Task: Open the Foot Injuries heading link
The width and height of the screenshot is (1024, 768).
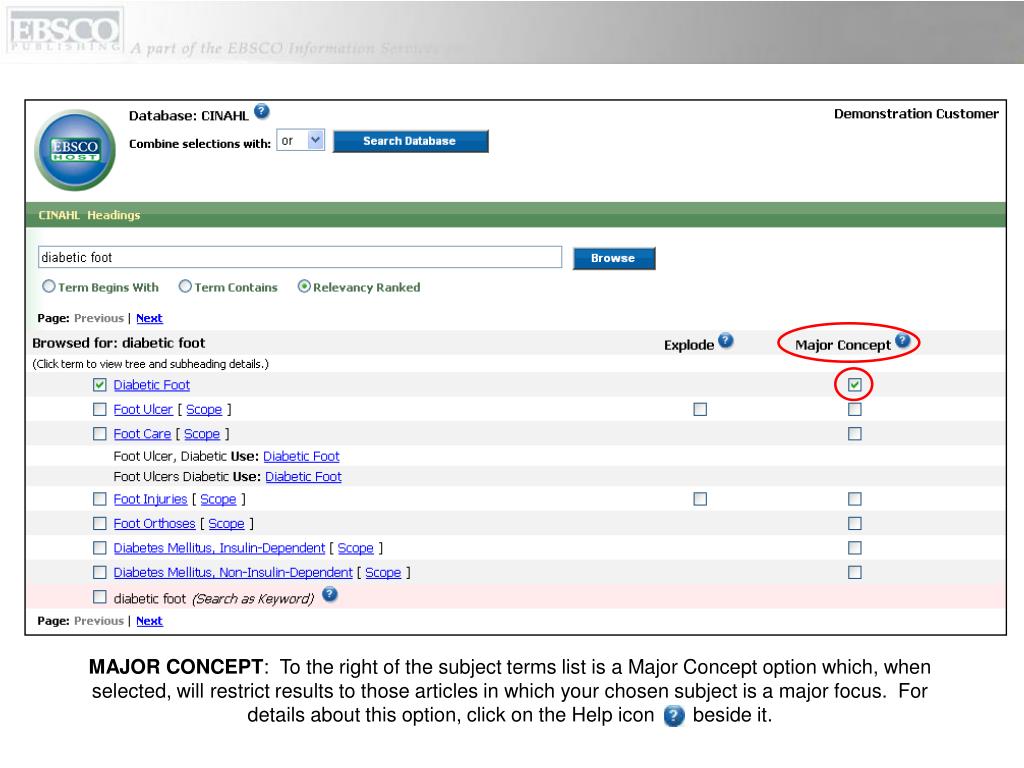Action: (150, 499)
